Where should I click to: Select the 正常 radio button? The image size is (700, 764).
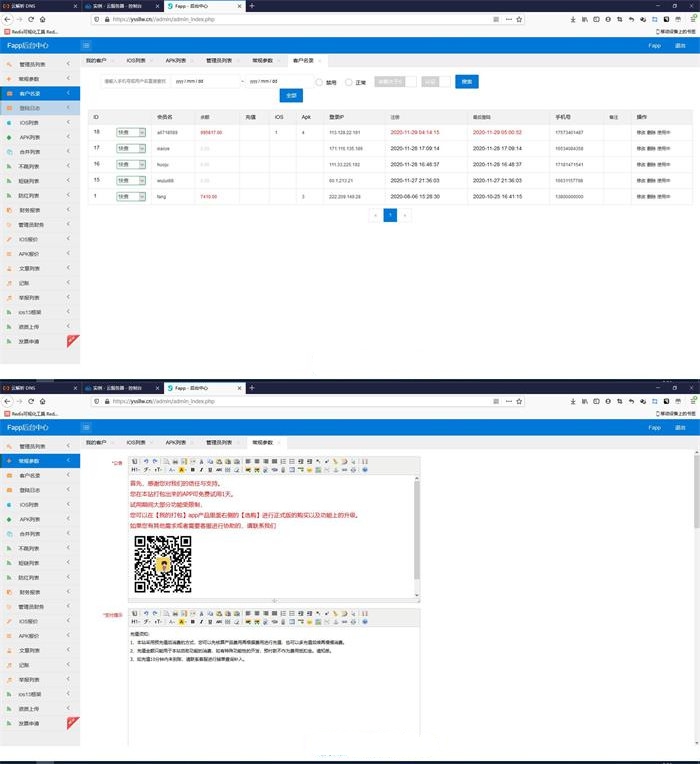(x=349, y=82)
